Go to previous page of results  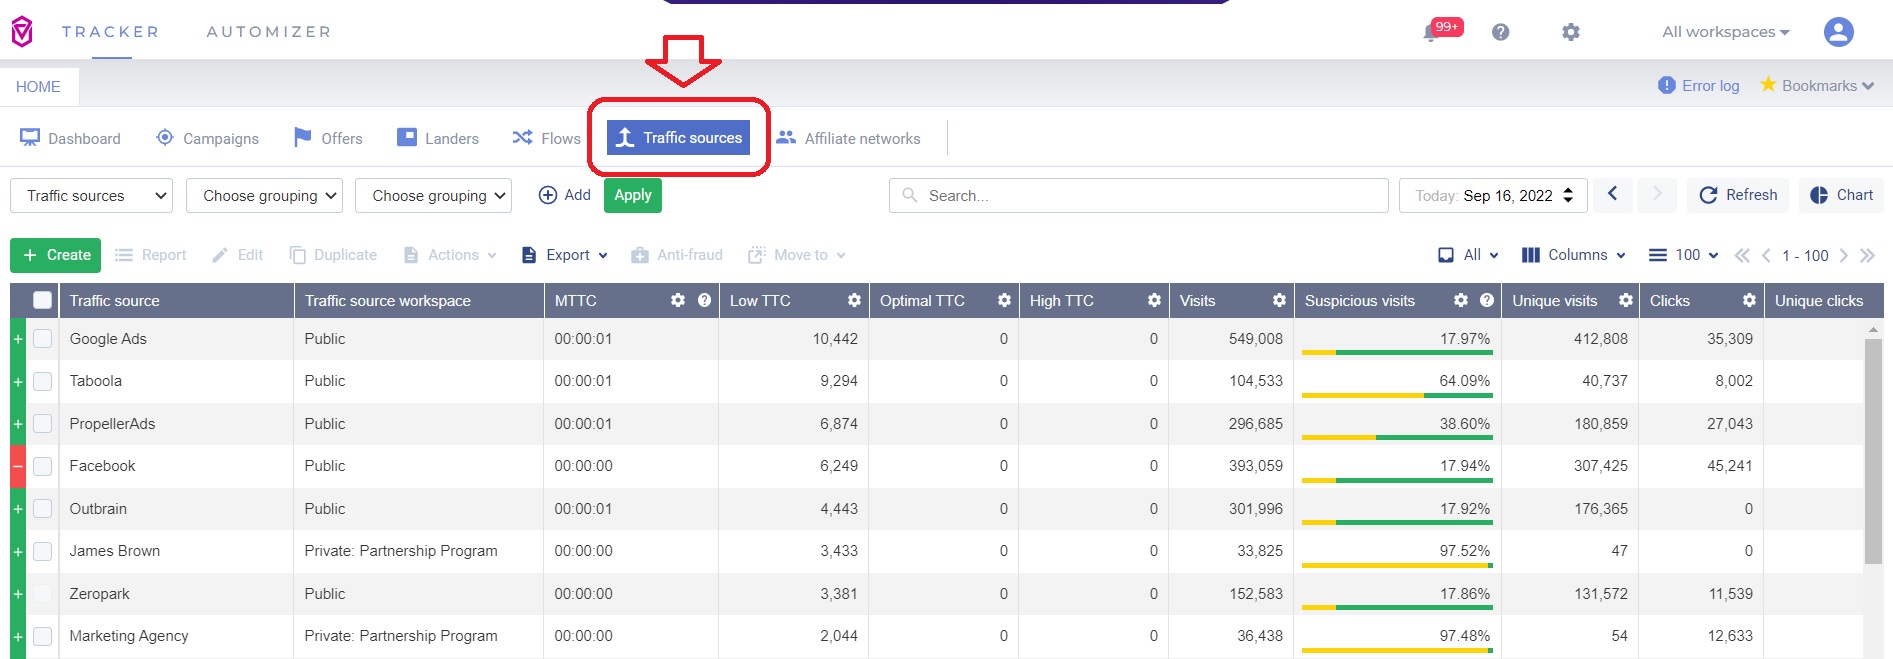click(1766, 256)
